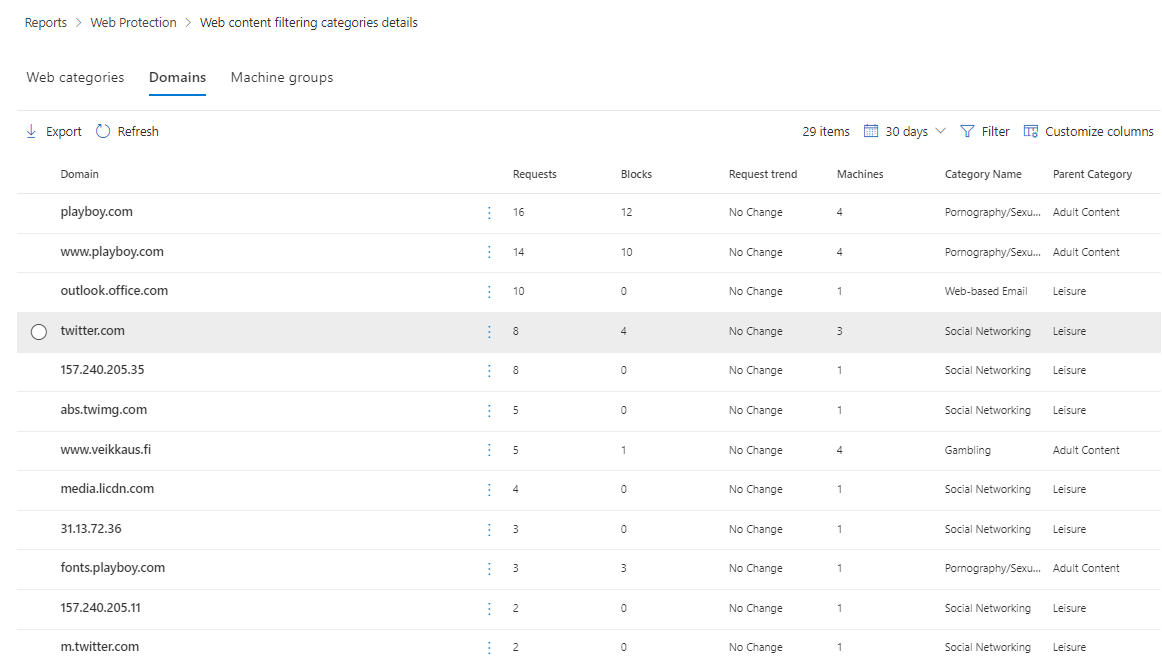The height and width of the screenshot is (661, 1162).
Task: Switch to the Web categories tab
Action: click(74, 77)
